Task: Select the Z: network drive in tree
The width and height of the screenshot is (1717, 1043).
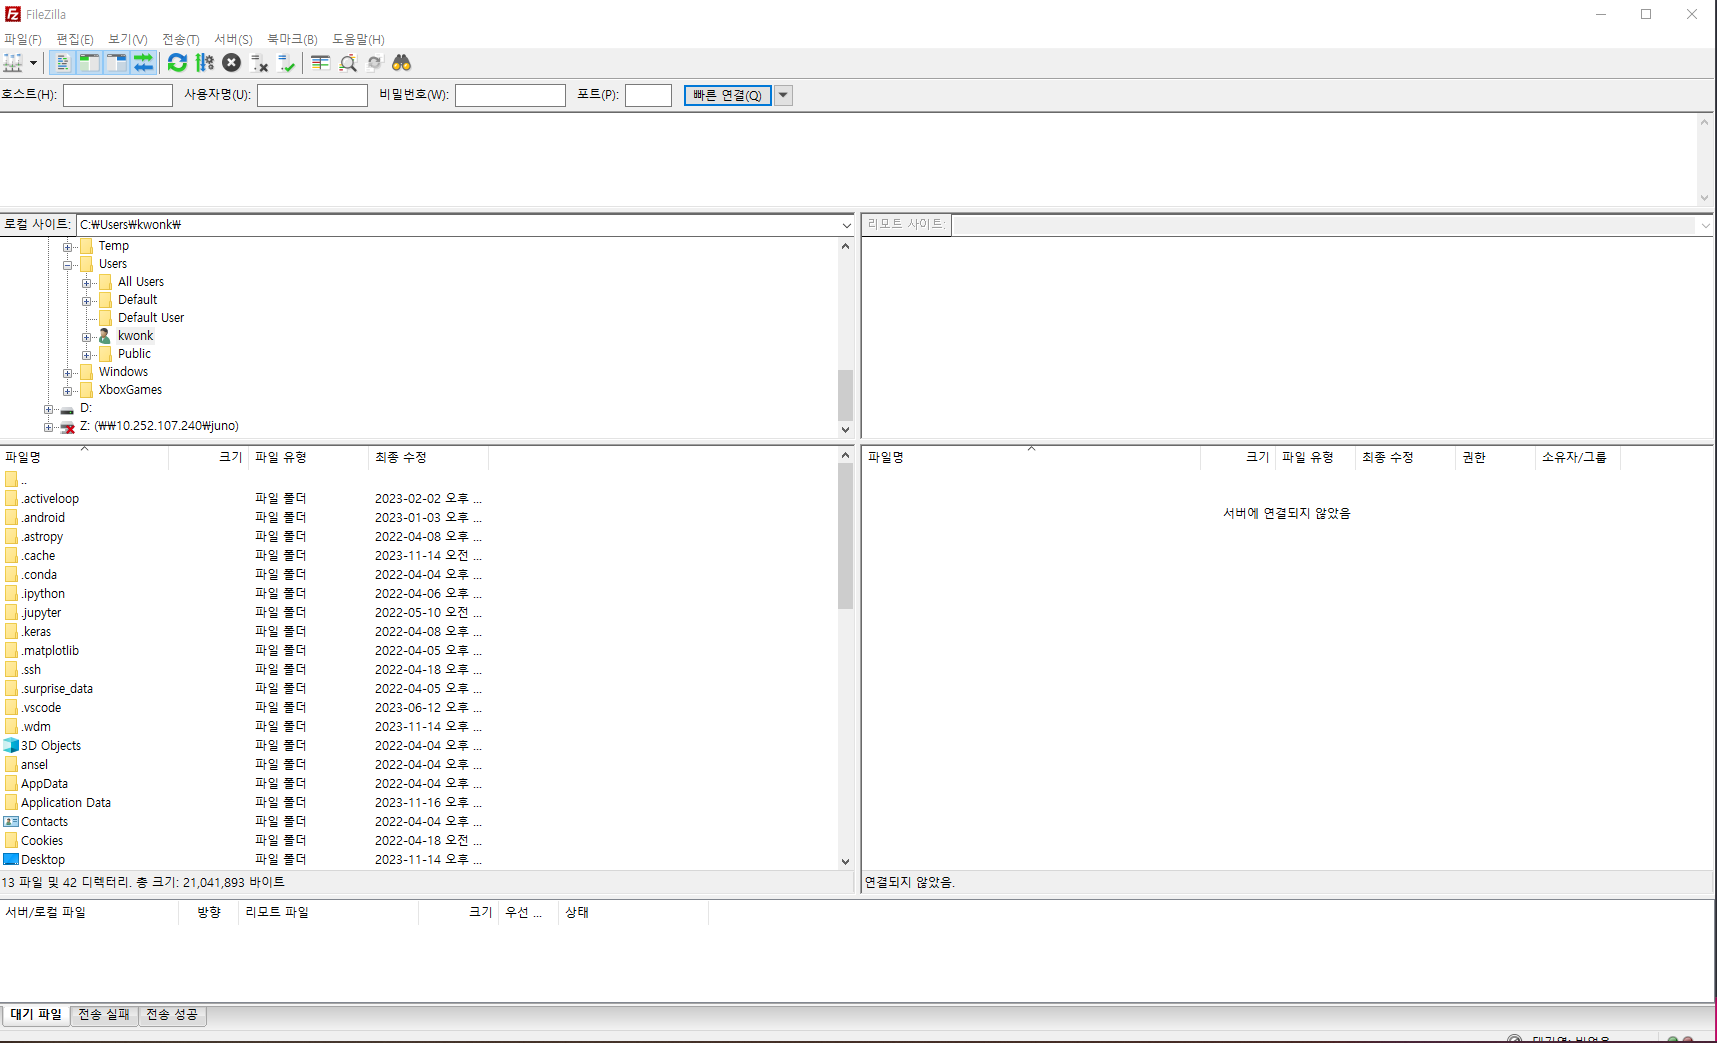Action: (159, 426)
